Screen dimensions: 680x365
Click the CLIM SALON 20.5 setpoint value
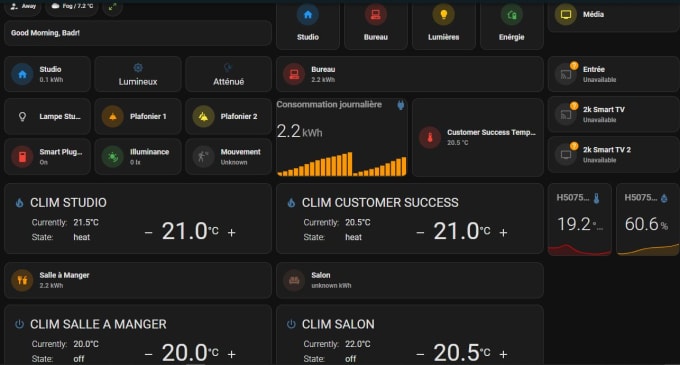tap(461, 352)
